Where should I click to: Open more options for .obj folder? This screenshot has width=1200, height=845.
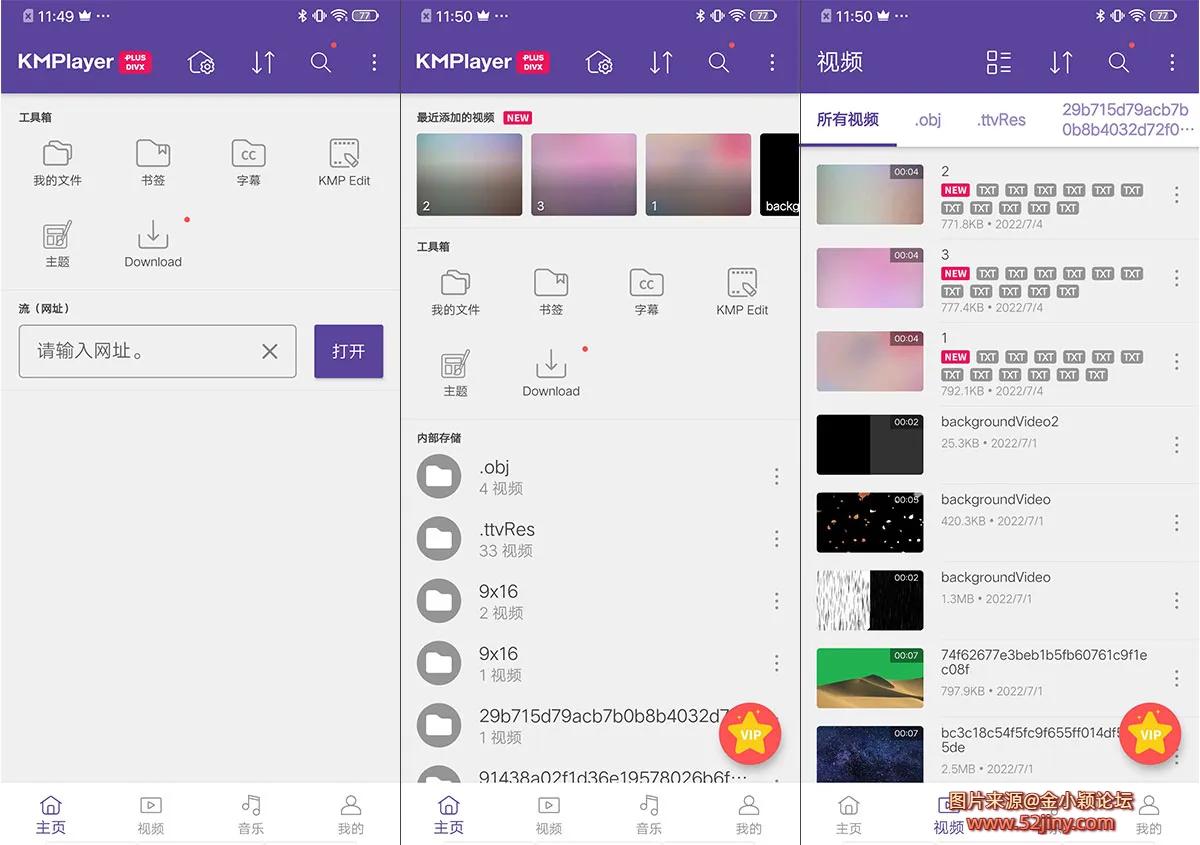(776, 477)
